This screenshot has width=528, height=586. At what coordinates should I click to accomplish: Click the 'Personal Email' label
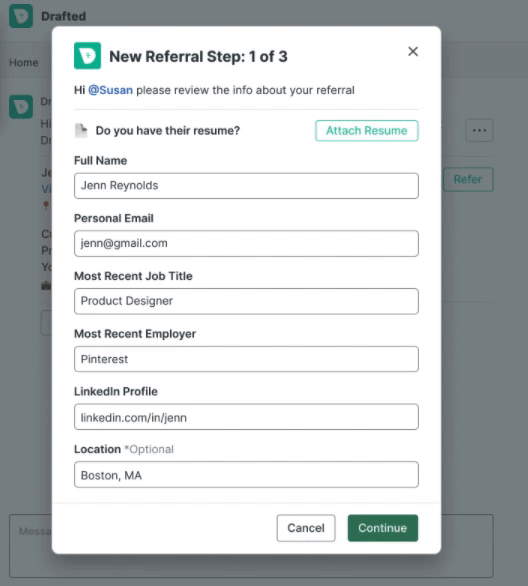[x=114, y=218]
